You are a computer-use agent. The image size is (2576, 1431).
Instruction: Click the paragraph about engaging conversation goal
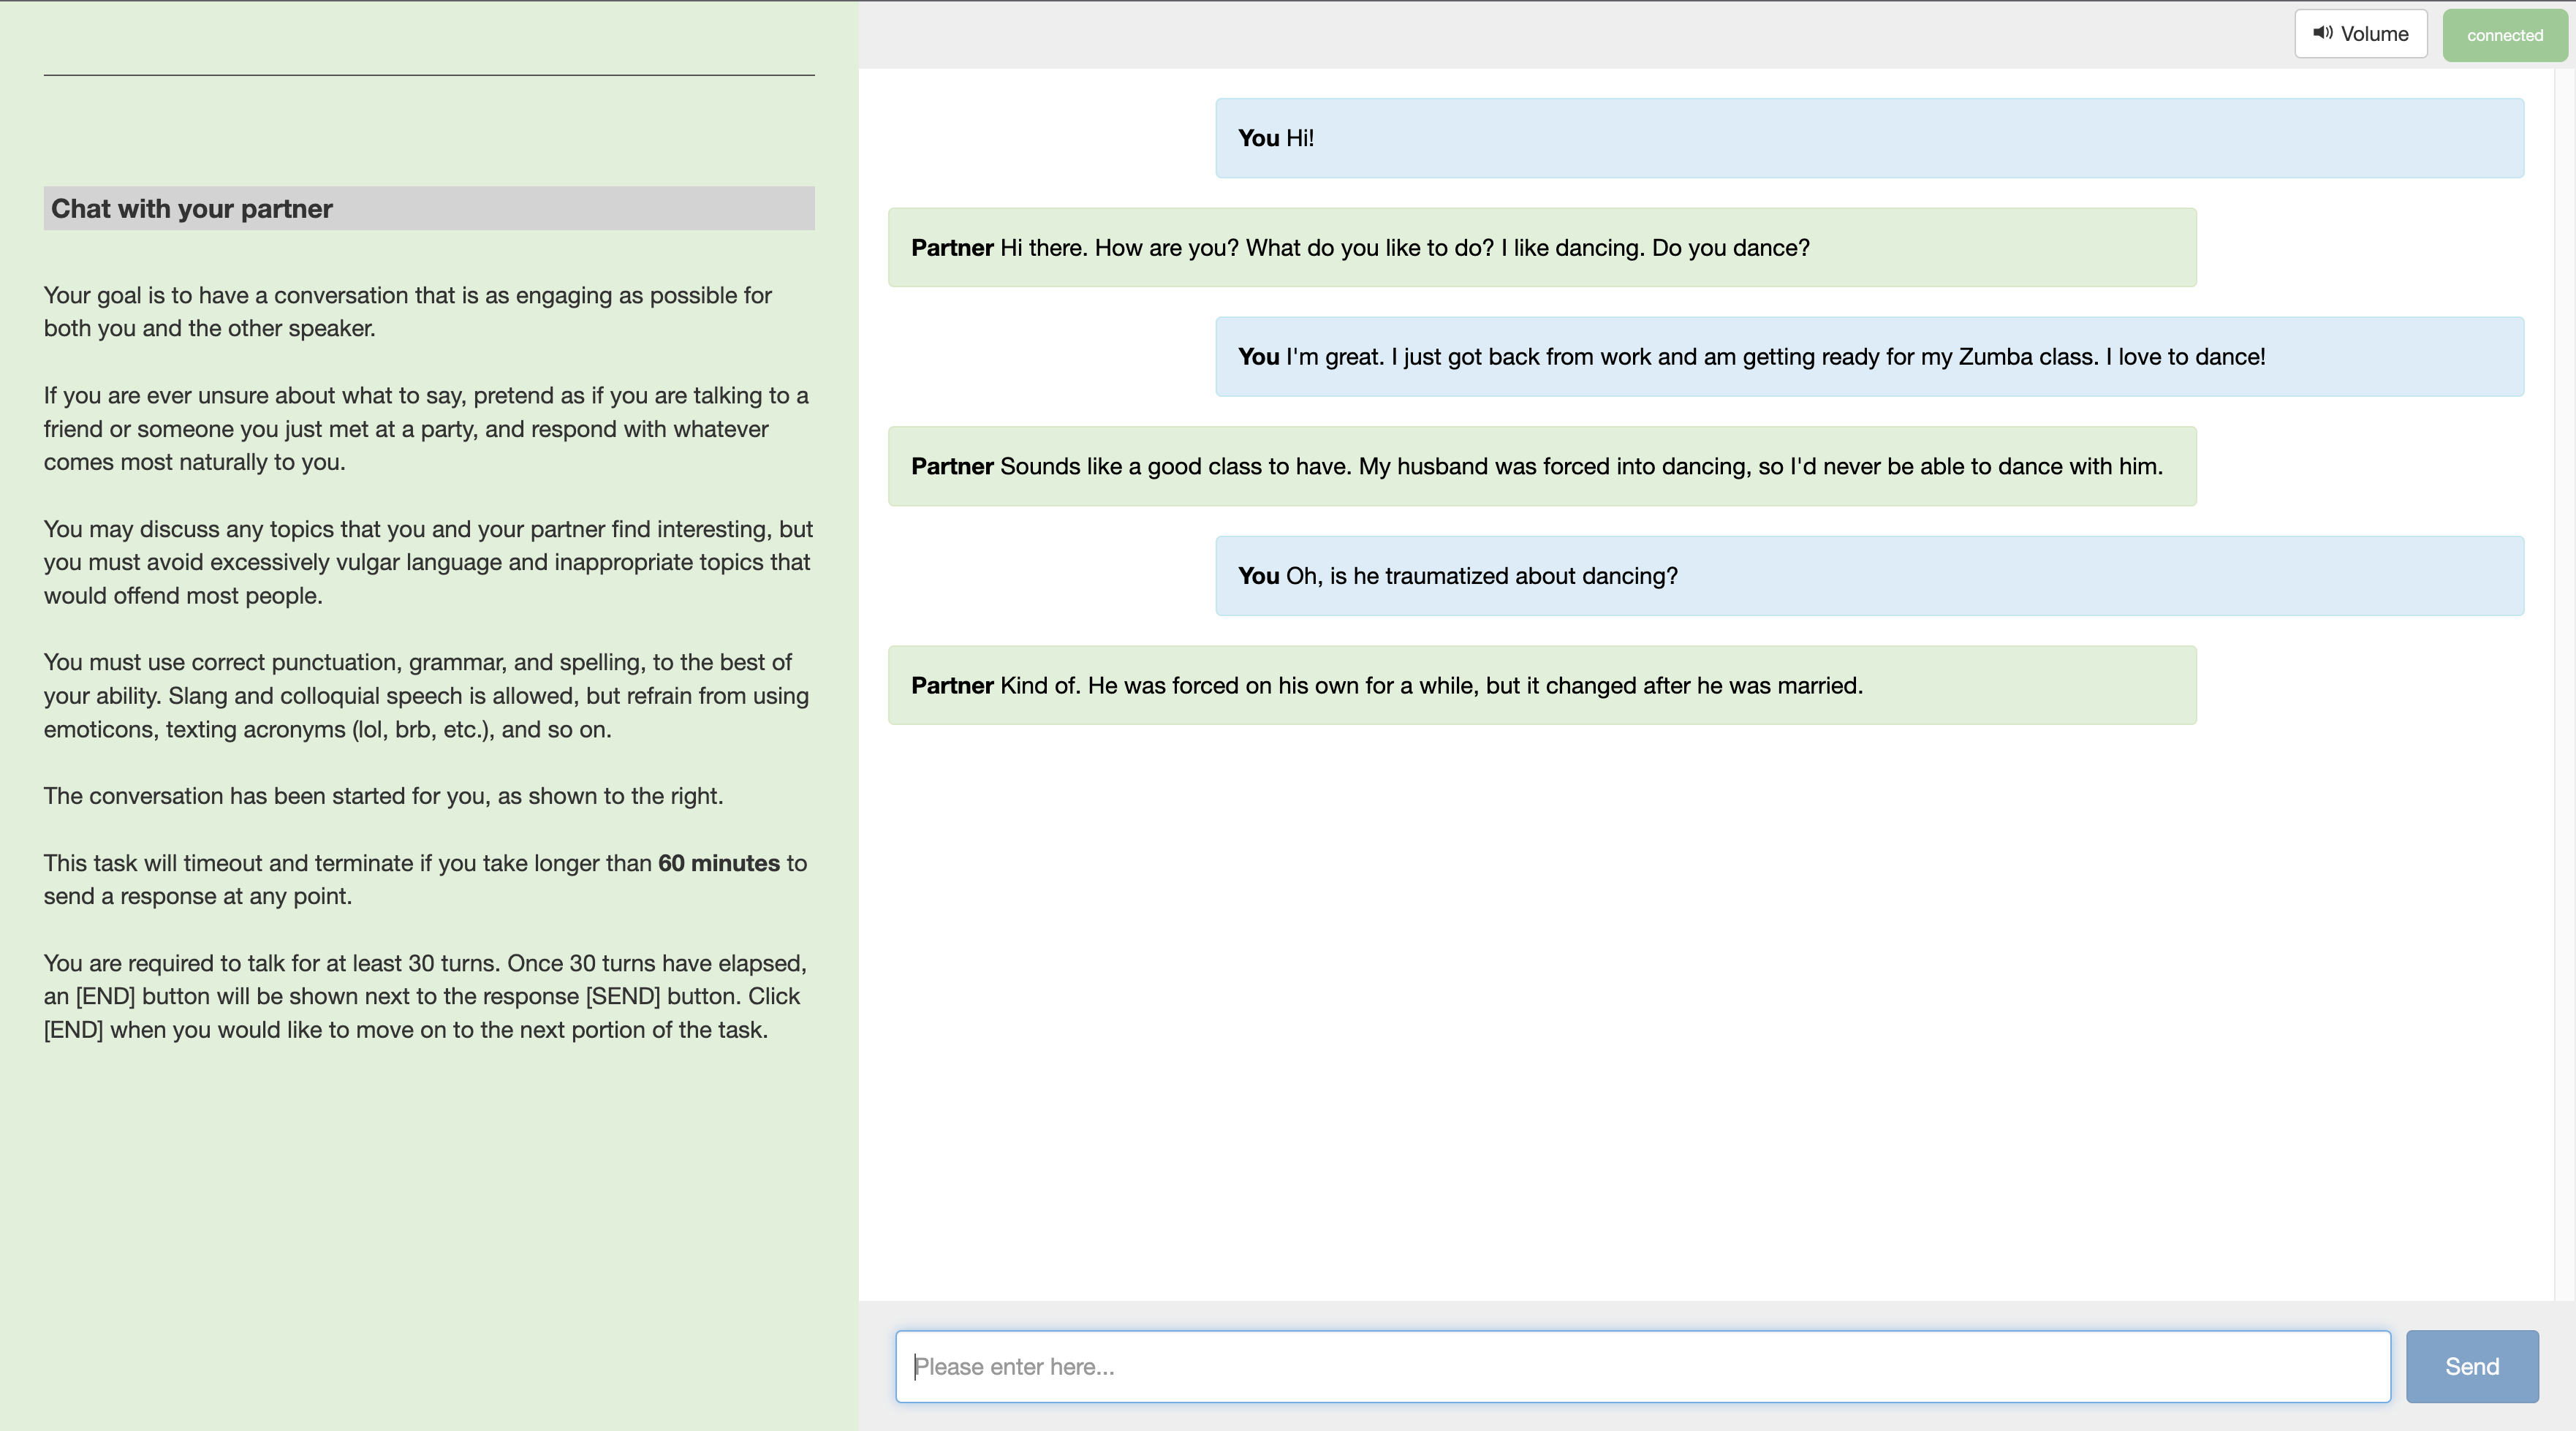pos(408,311)
